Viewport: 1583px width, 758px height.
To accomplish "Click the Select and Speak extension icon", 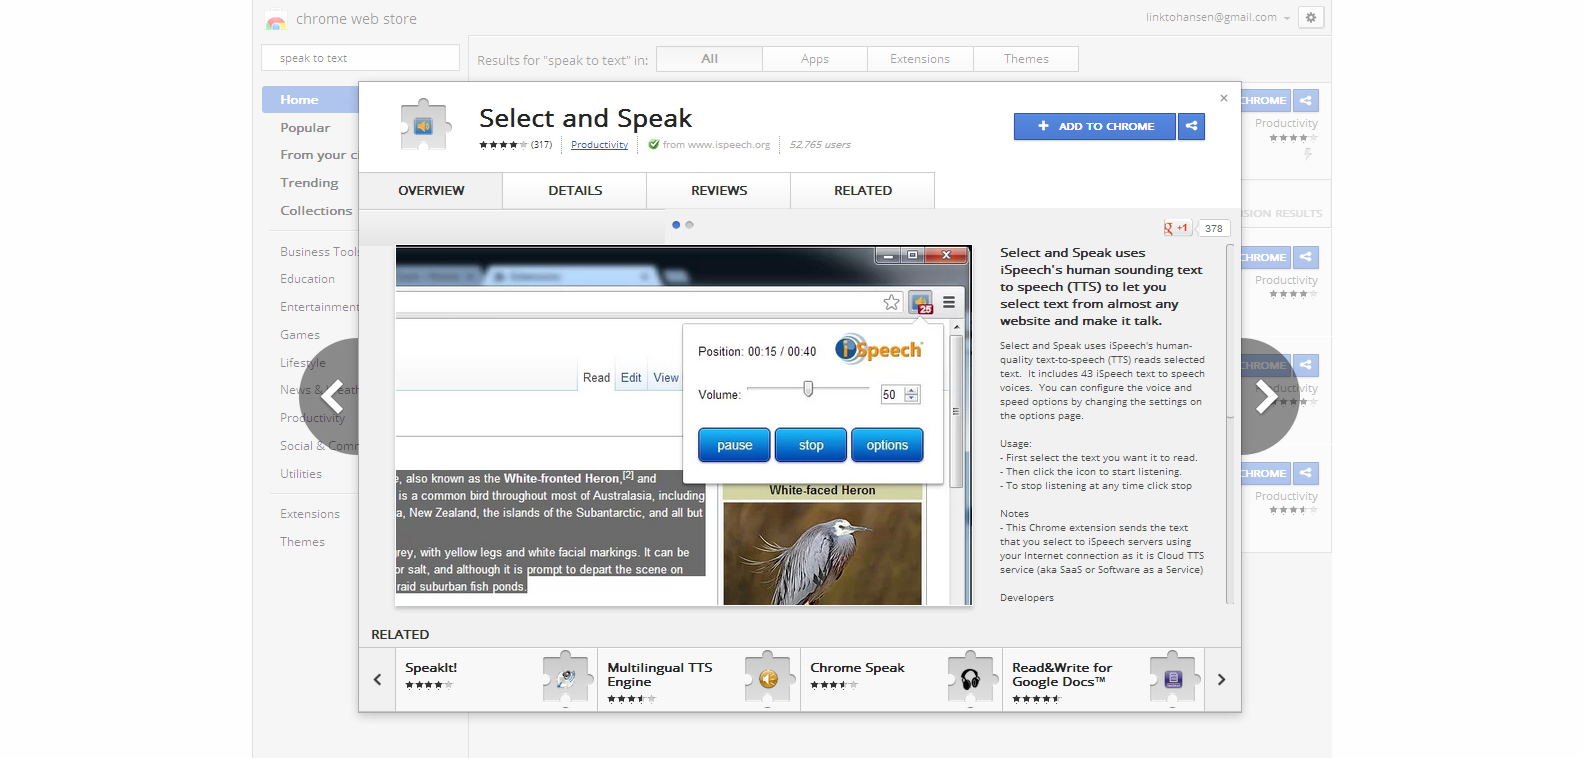I will pos(424,126).
